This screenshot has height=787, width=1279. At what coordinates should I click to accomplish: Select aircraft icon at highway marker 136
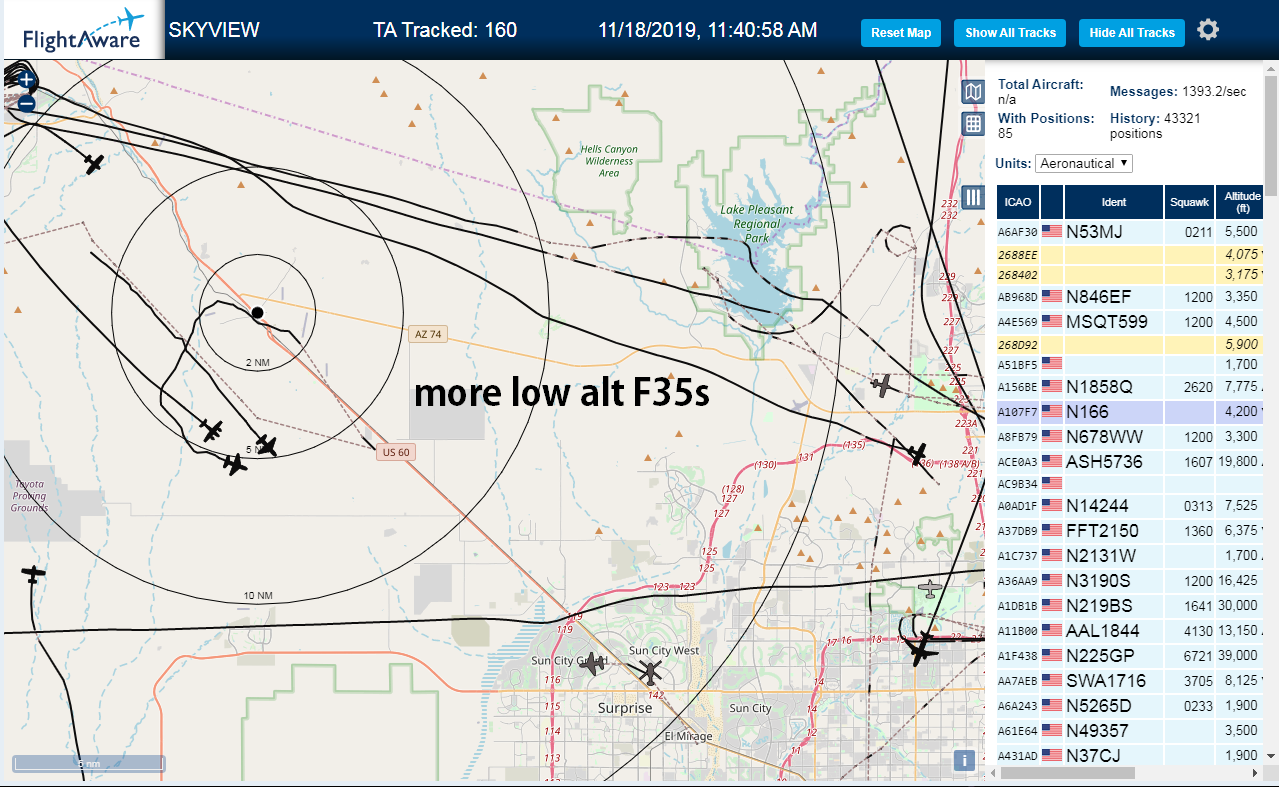[918, 453]
